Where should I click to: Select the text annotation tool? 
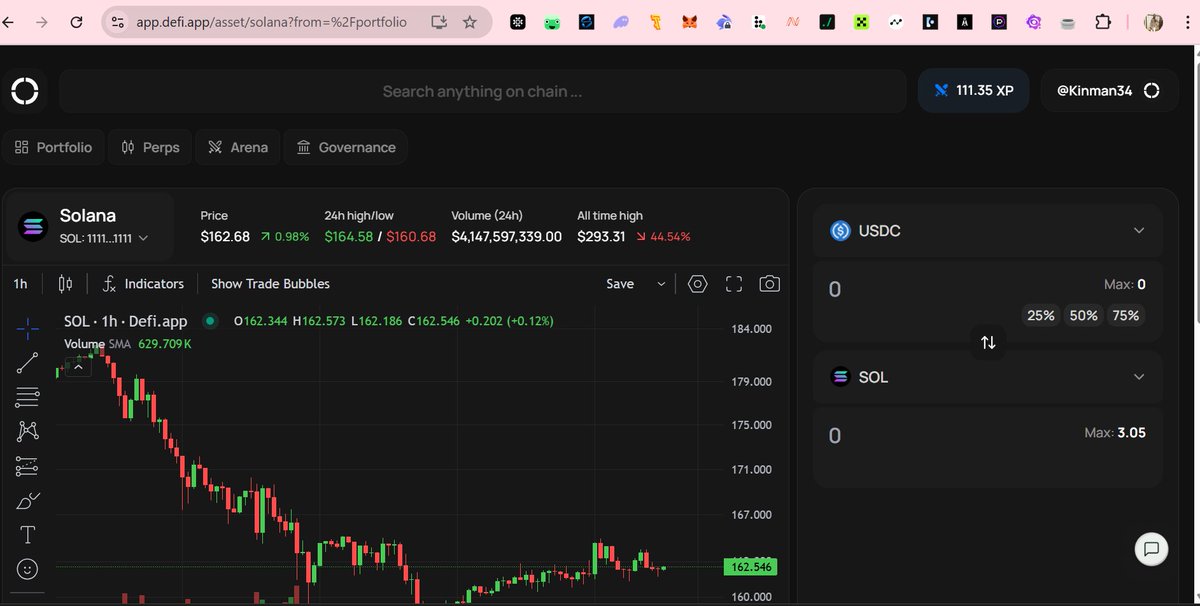pyautogui.click(x=28, y=535)
